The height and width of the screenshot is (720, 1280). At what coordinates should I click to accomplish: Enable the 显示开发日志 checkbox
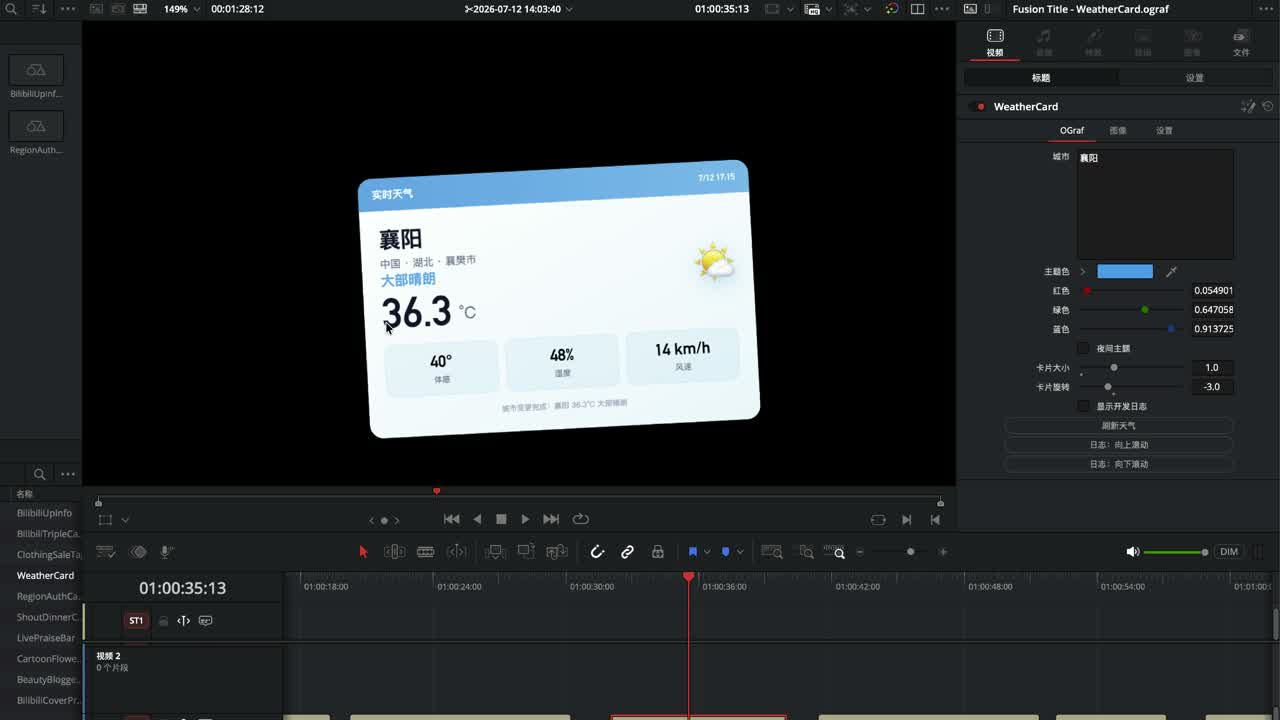point(1083,406)
